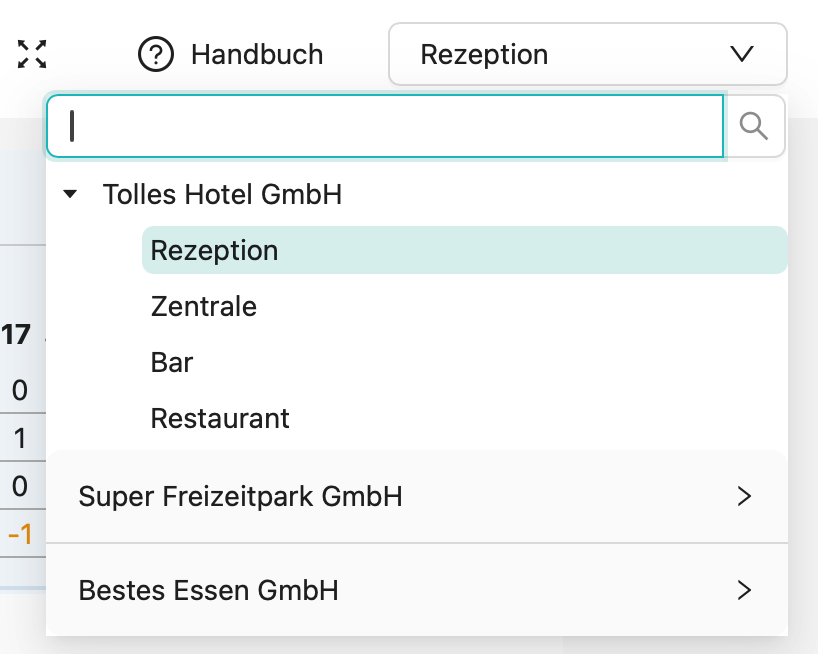Open the Super Freizeitpark GmbH group
Screen dimensions: 818x654
241,496
